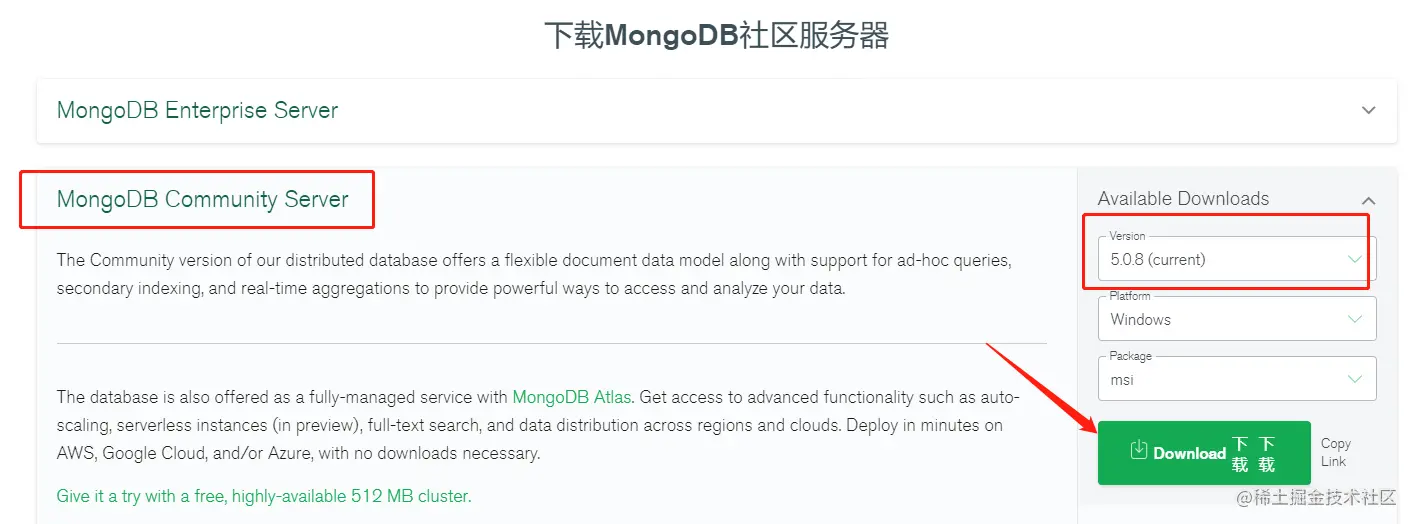This screenshot has height=524, width=1413.
Task: Click the Platform dropdown arrow icon
Action: click(1355, 320)
